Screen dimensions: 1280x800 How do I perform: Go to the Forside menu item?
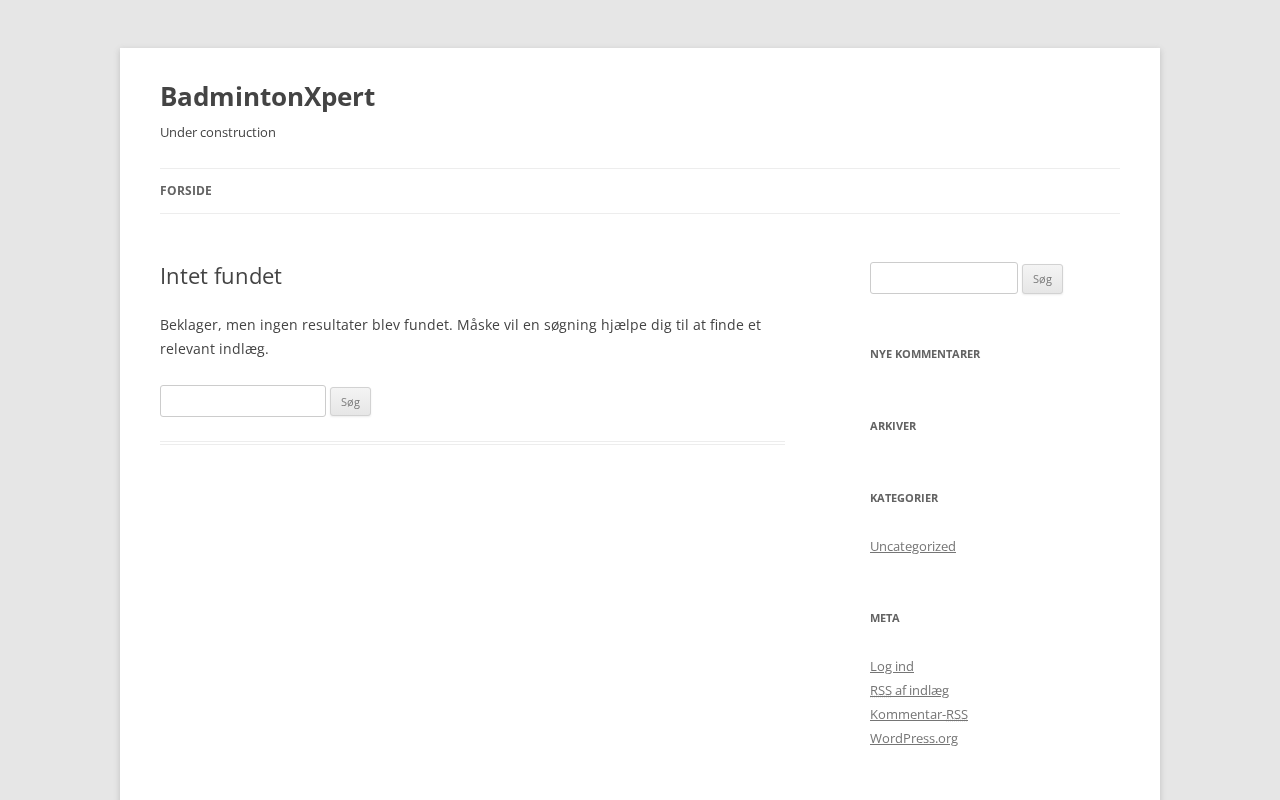point(186,191)
